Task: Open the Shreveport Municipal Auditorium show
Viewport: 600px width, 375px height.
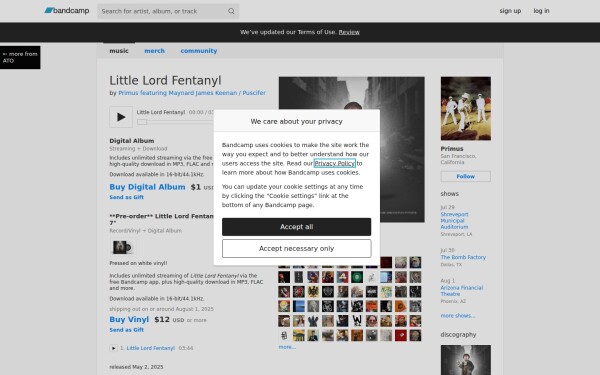Action: click(454, 220)
